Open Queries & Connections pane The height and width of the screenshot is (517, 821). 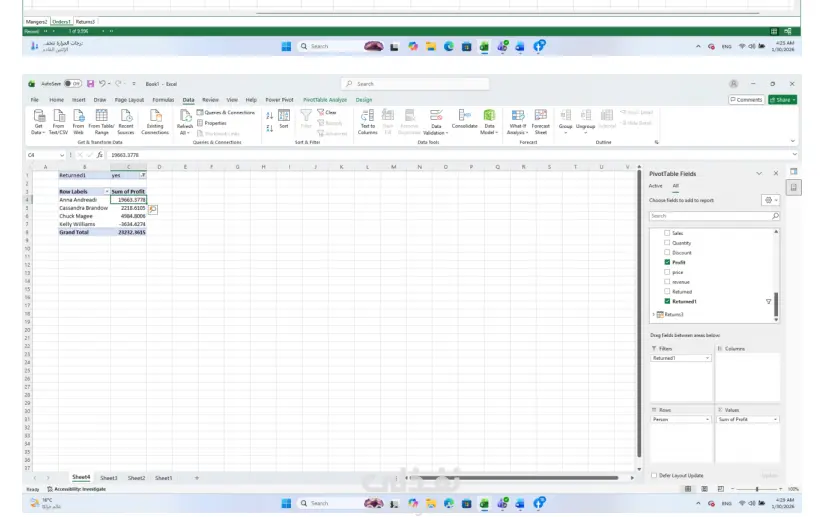coord(226,113)
